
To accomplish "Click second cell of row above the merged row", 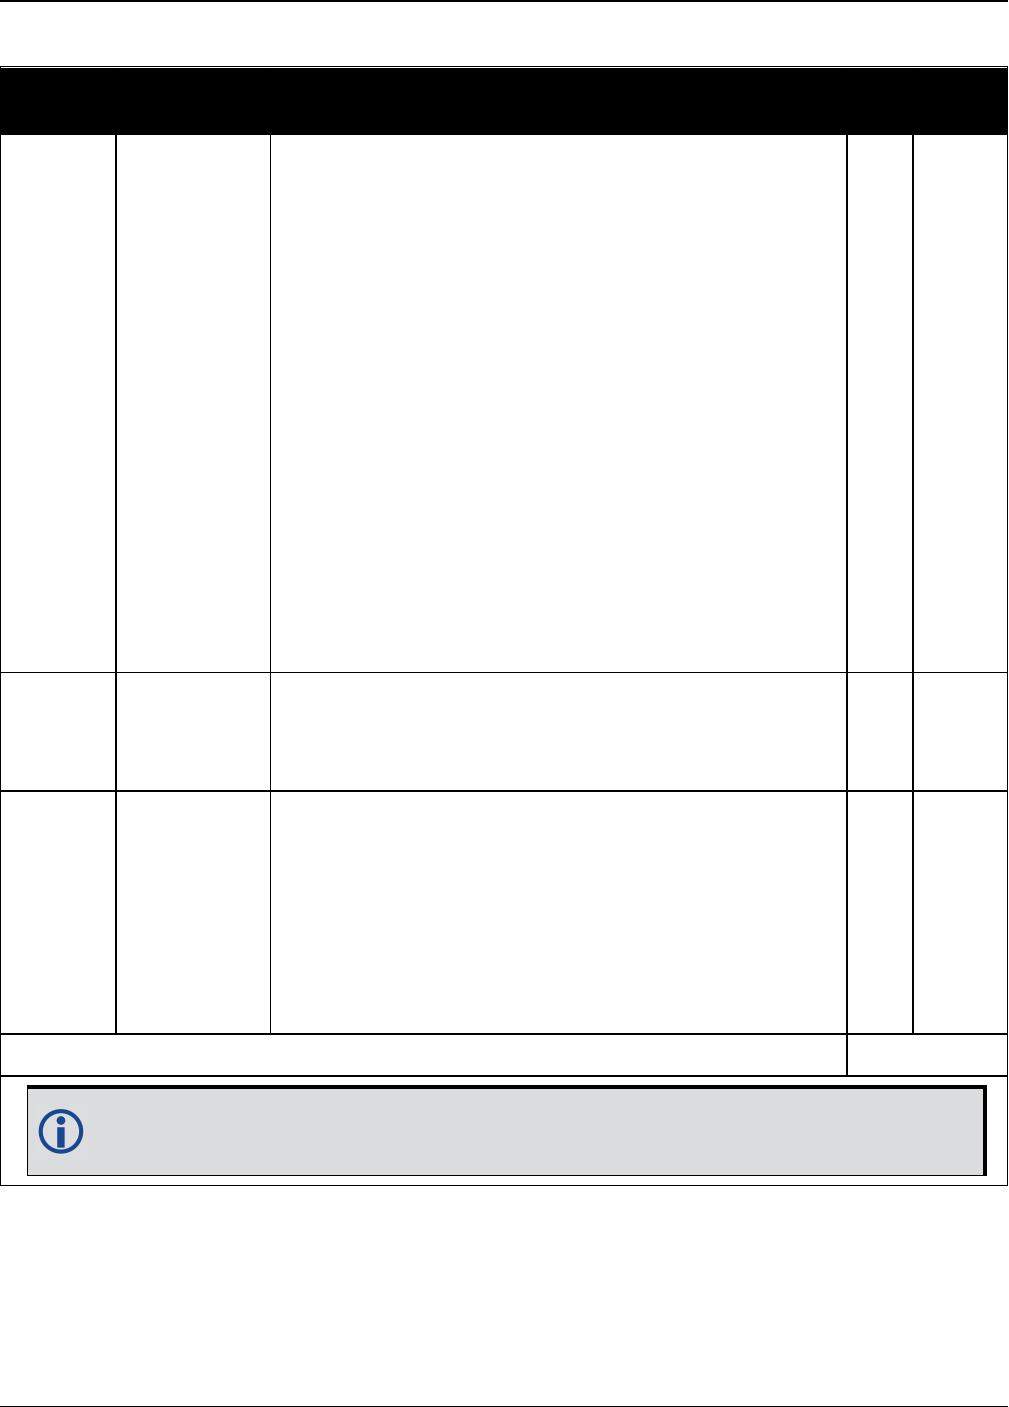I will [193, 913].
